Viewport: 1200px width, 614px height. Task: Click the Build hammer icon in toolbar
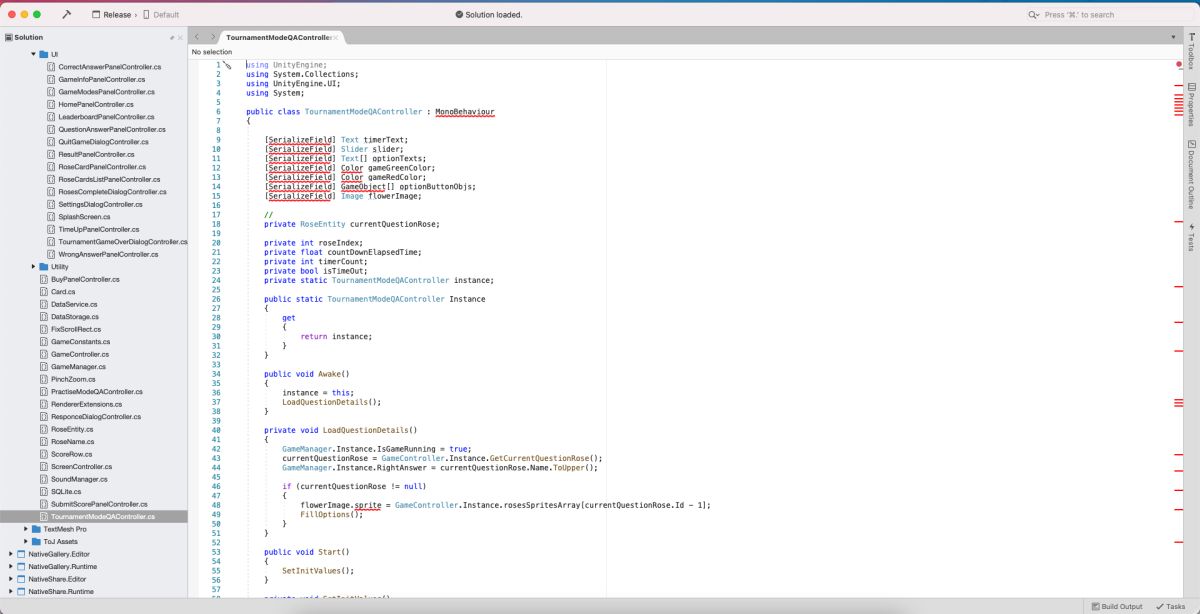[x=66, y=15]
